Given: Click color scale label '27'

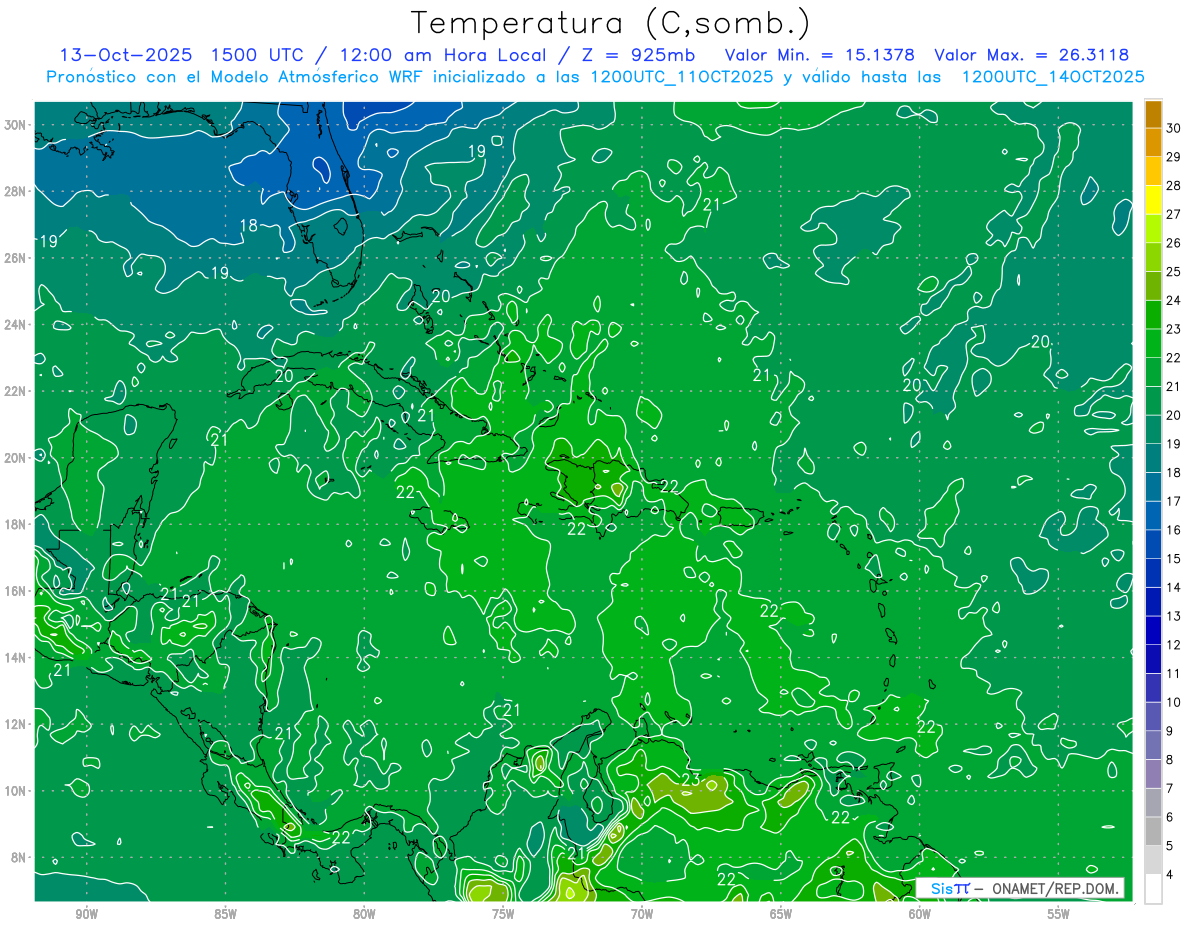Looking at the screenshot, I should 1173,214.
